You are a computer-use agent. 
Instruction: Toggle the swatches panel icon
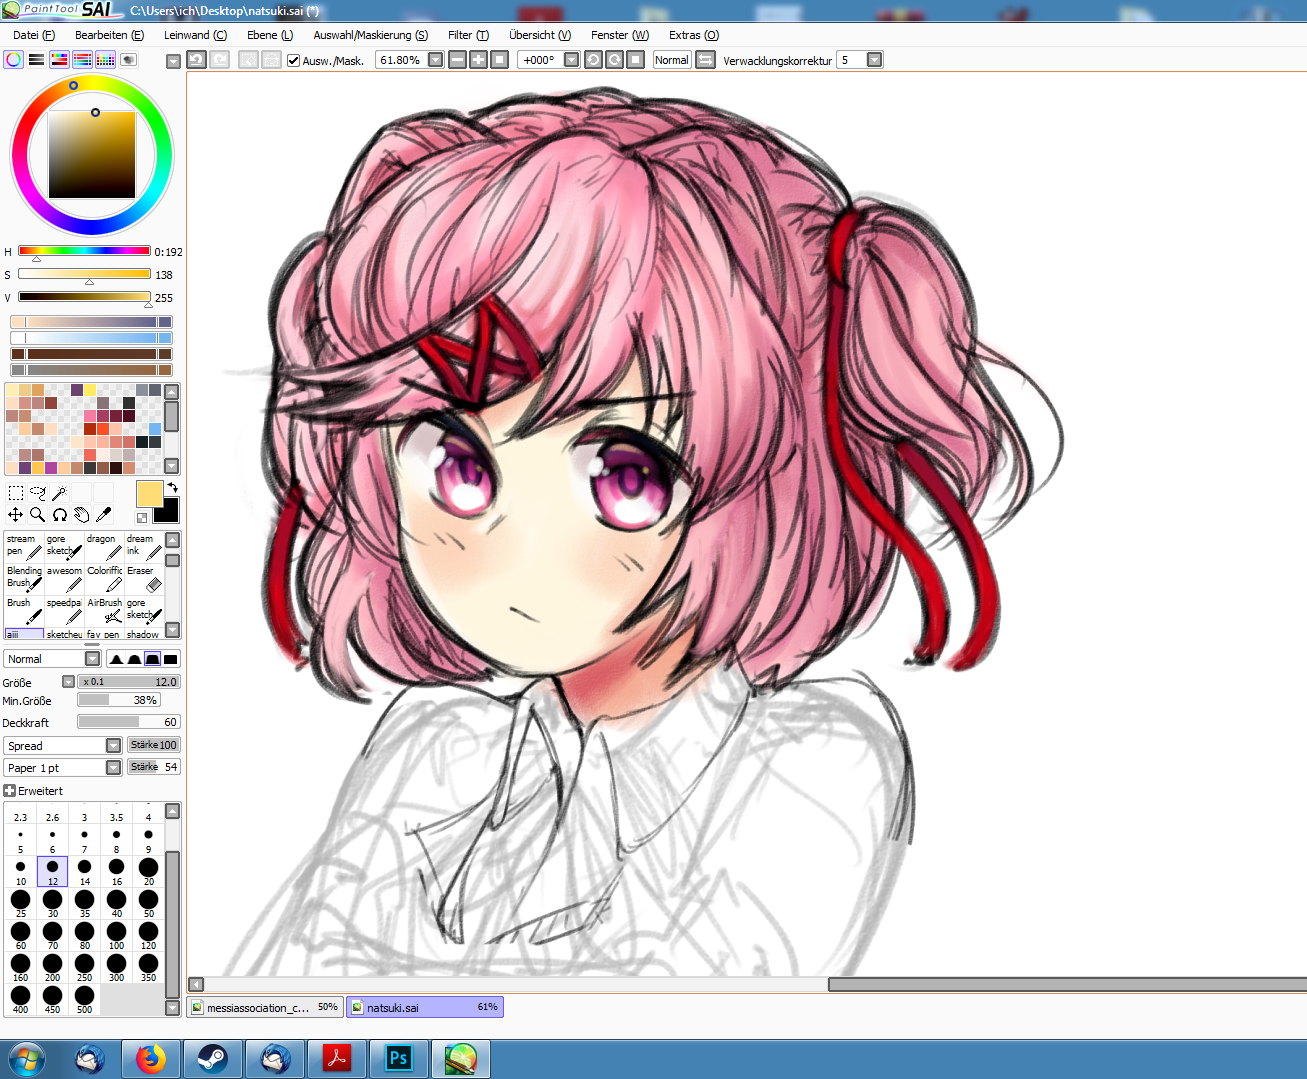tap(106, 60)
